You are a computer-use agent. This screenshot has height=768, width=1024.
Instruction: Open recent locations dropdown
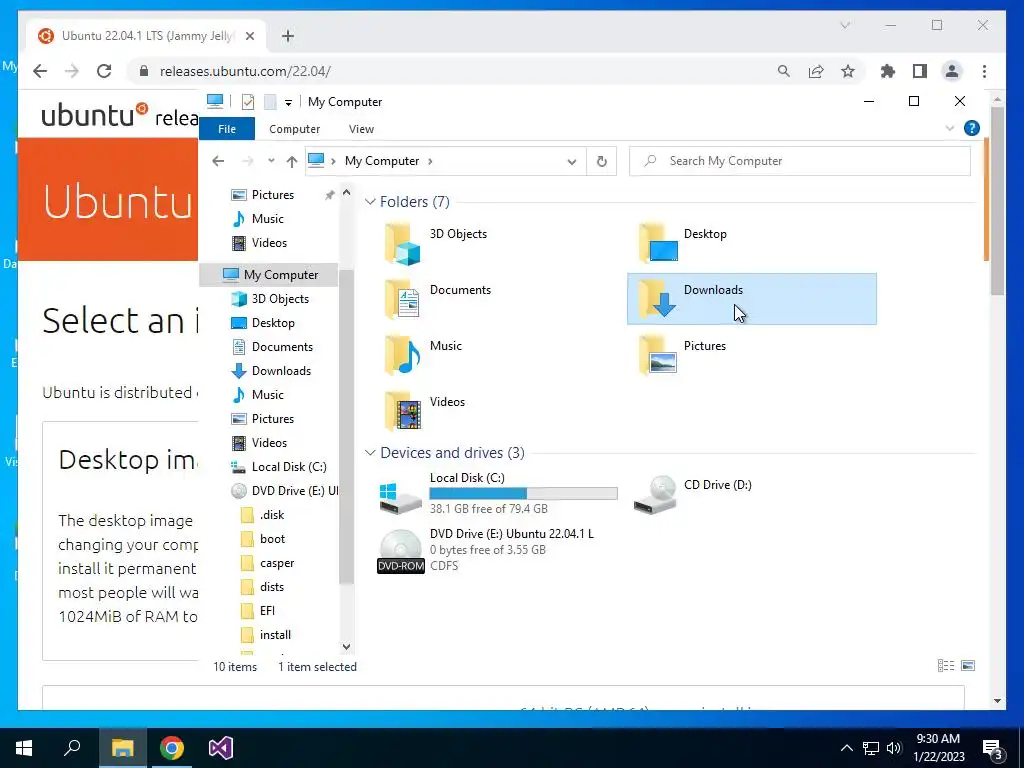pos(271,161)
